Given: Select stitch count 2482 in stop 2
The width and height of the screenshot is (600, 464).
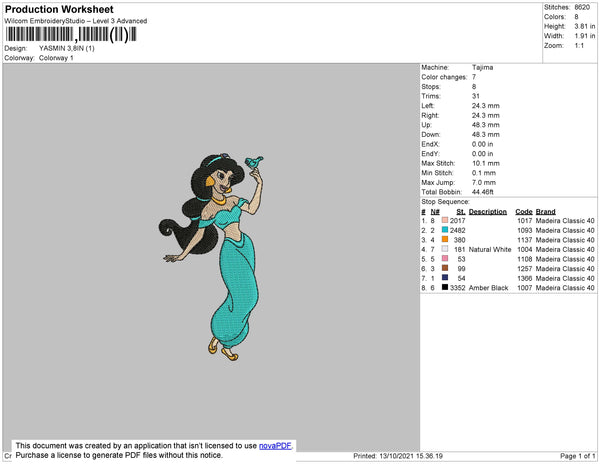Looking at the screenshot, I should (458, 230).
